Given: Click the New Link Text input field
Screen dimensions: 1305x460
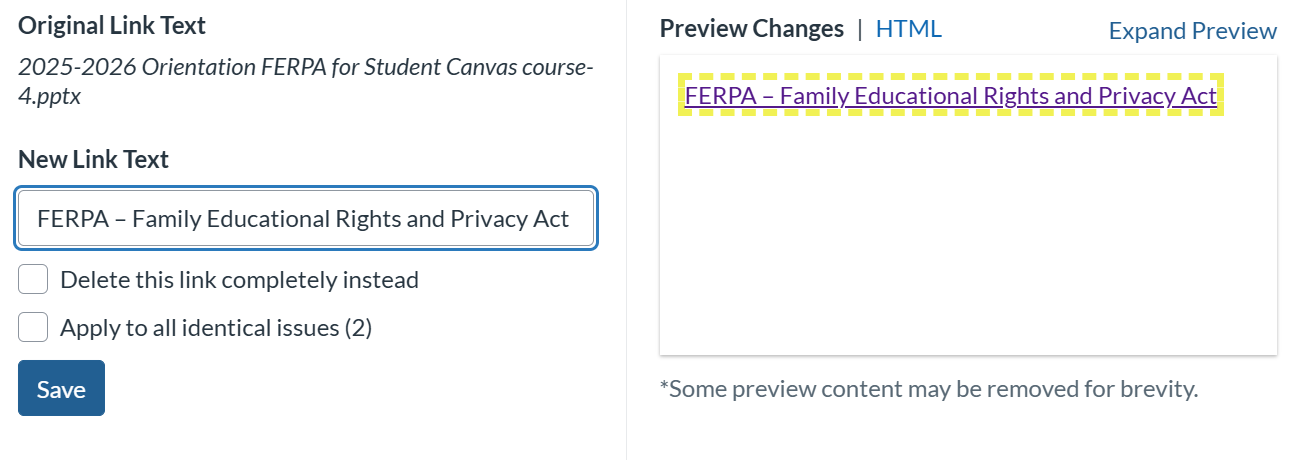Looking at the screenshot, I should pyautogui.click(x=305, y=219).
